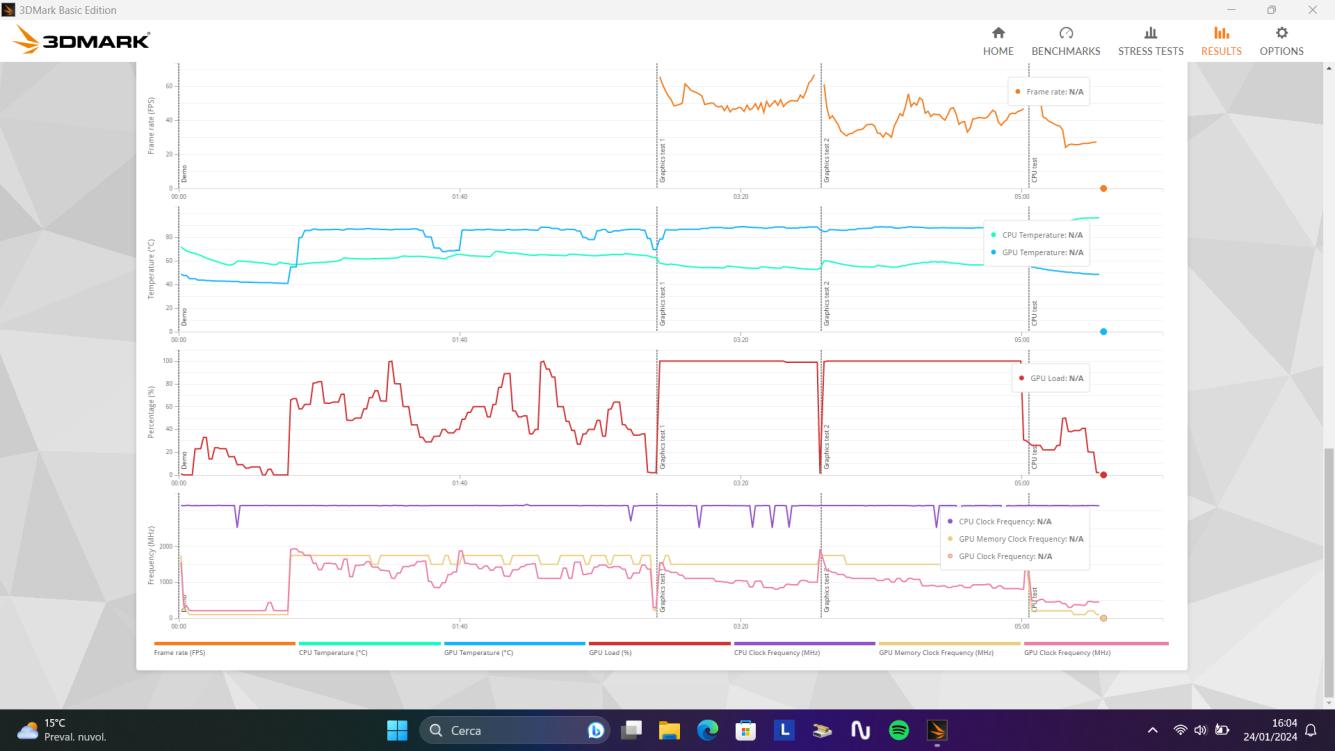Go to the HOME section
The width and height of the screenshot is (1335, 751).
pos(997,41)
